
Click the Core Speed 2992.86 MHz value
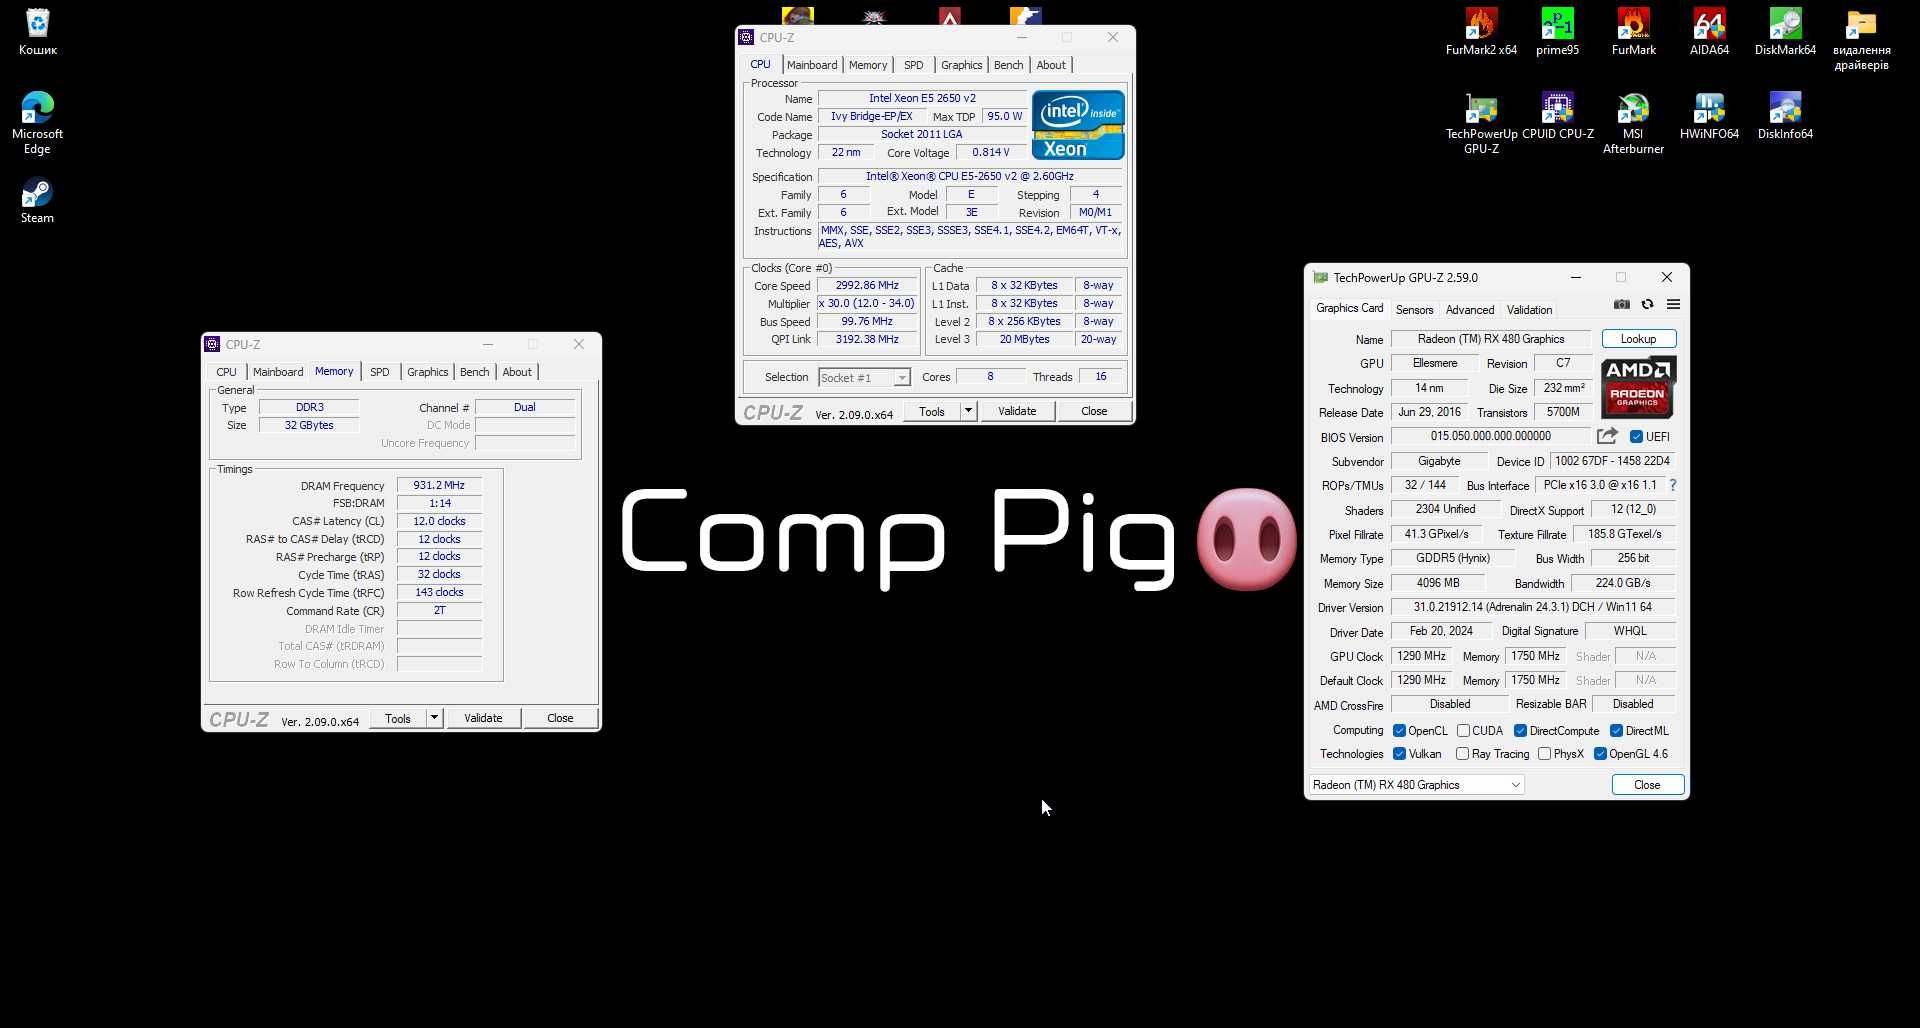coord(867,285)
